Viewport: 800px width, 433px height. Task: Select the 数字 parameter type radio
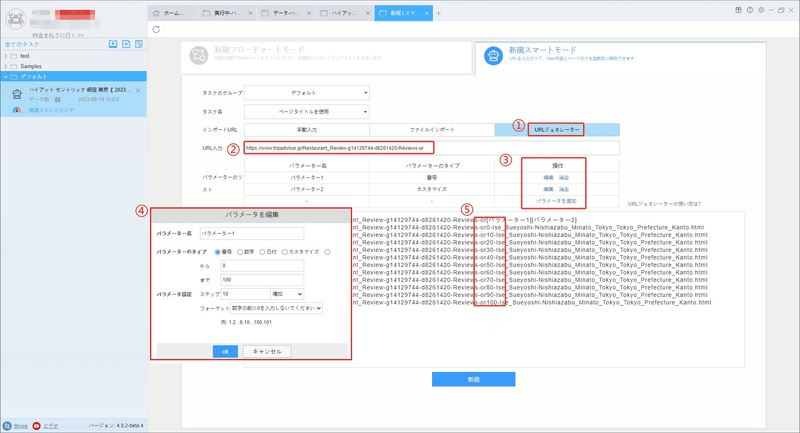(240, 252)
